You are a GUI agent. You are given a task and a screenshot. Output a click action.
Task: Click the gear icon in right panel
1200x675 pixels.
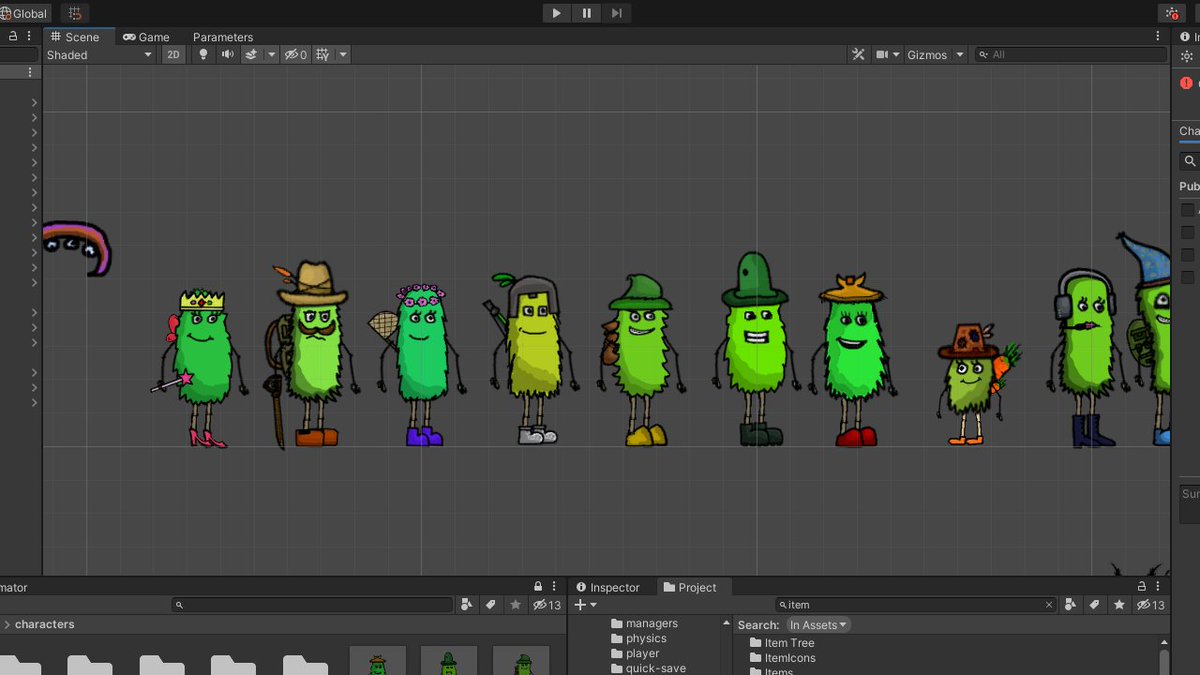click(1187, 56)
